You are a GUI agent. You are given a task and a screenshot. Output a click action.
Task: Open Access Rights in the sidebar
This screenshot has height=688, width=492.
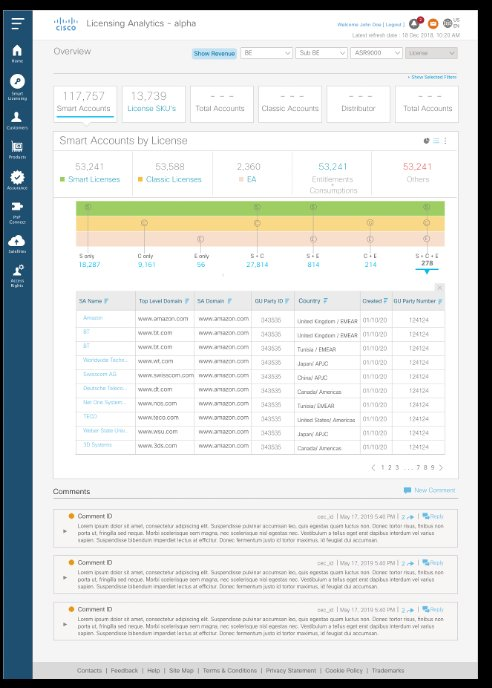[x=17, y=276]
